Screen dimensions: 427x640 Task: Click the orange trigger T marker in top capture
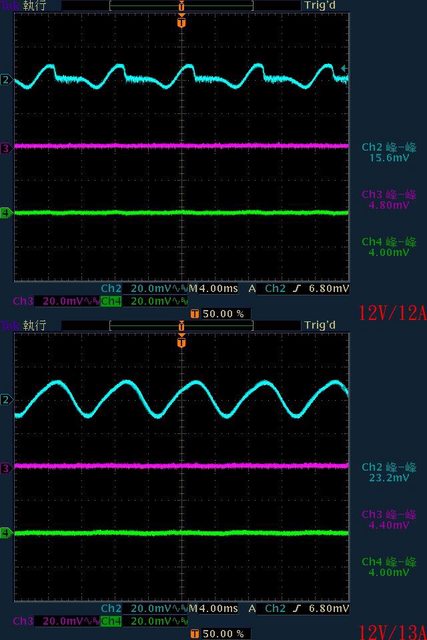[x=182, y=21]
